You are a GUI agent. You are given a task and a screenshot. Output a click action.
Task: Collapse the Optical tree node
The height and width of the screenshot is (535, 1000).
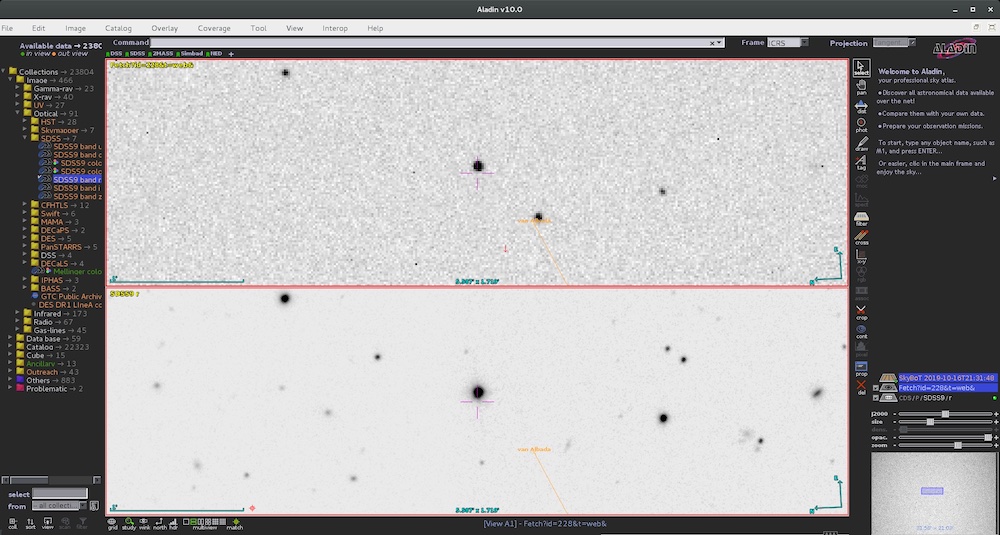tap(18, 113)
